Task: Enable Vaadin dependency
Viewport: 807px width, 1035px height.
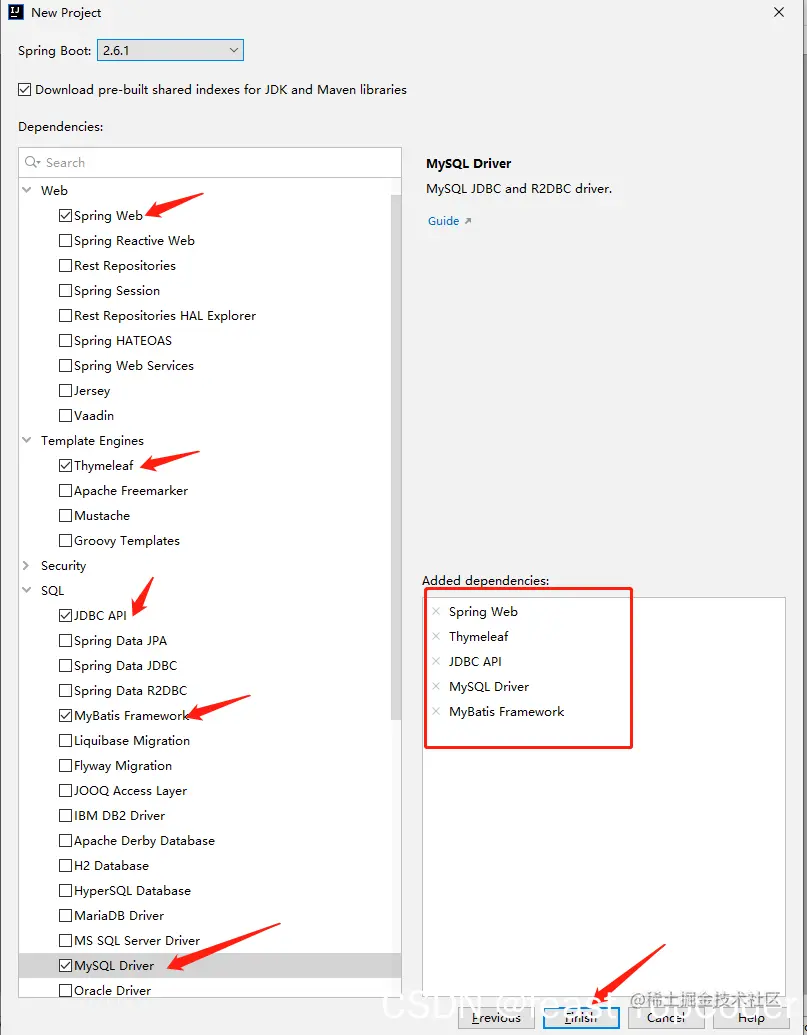Action: (65, 415)
